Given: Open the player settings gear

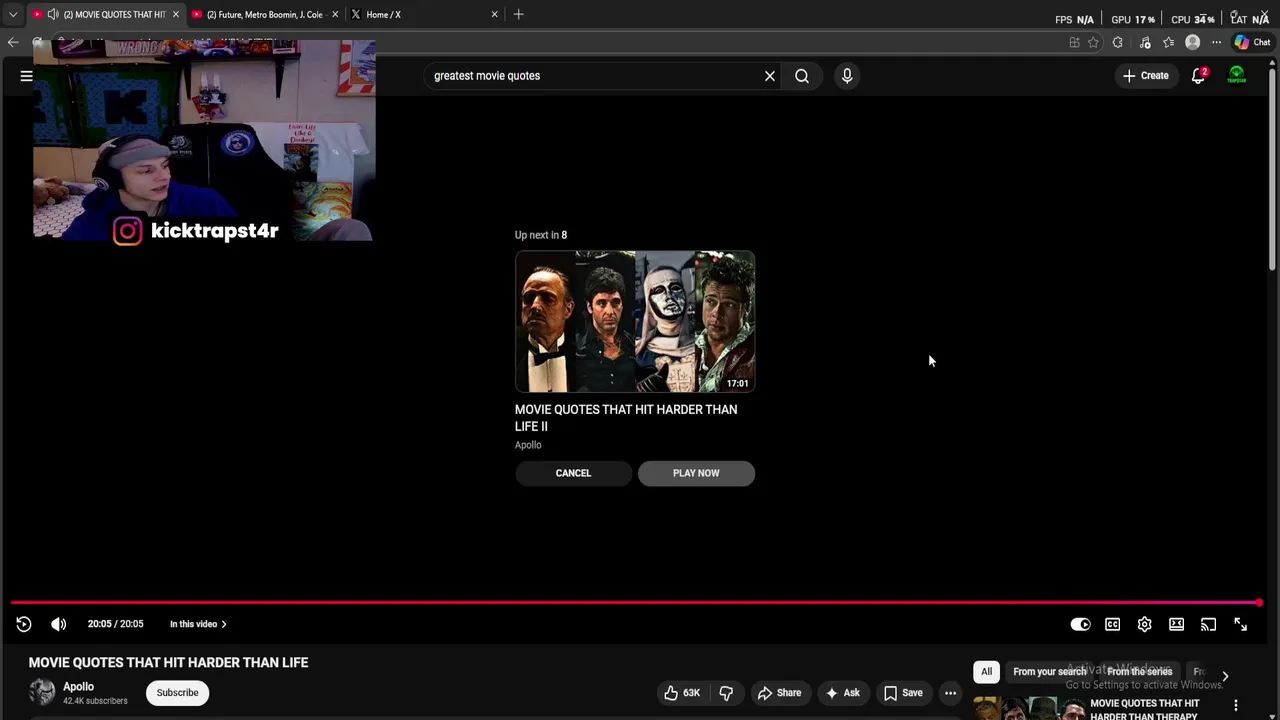Looking at the screenshot, I should click(x=1144, y=624).
